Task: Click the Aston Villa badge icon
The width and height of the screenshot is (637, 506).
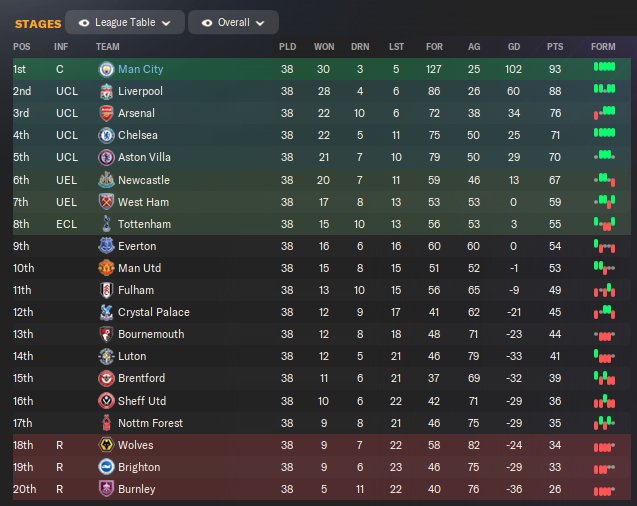Action: 106,158
